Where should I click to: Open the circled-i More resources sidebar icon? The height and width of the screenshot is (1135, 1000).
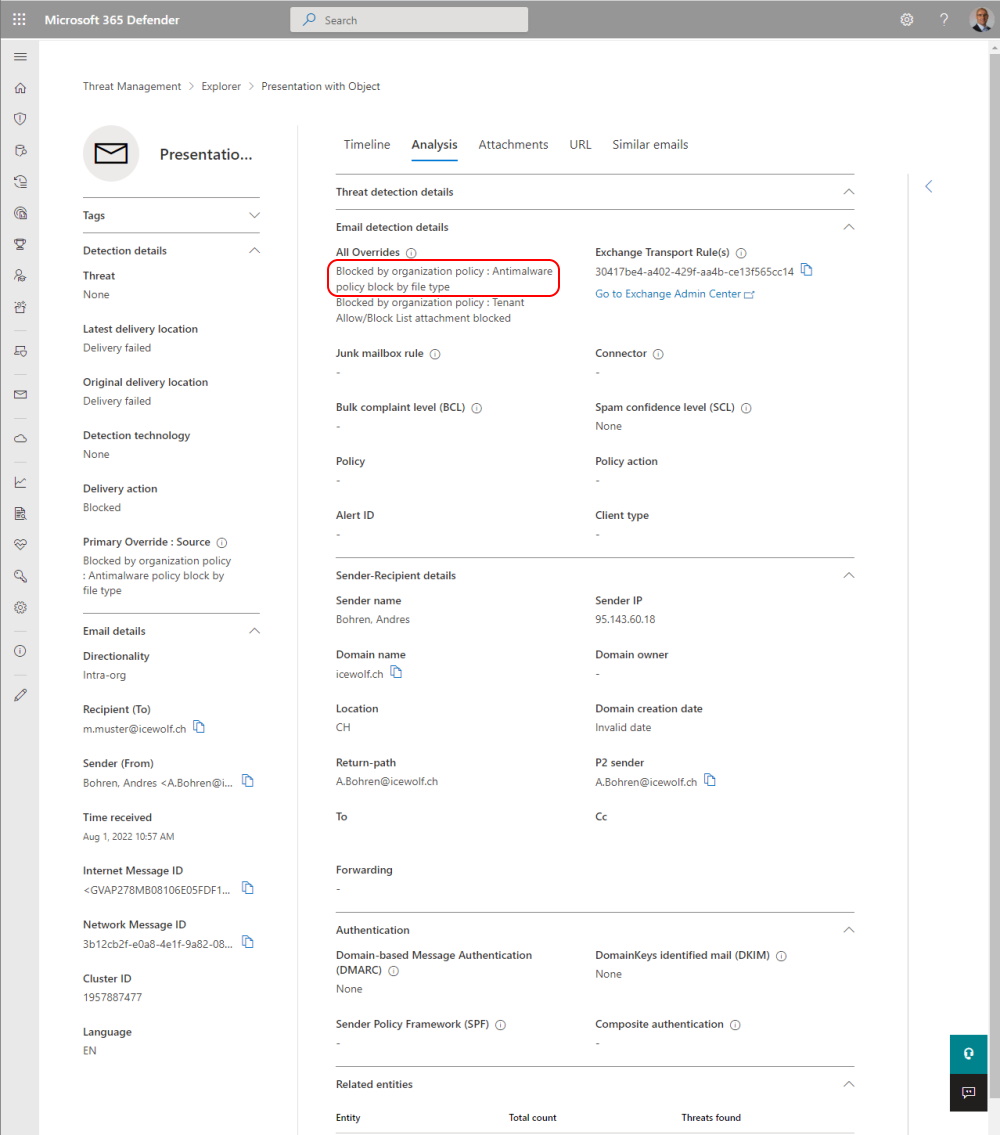20,651
